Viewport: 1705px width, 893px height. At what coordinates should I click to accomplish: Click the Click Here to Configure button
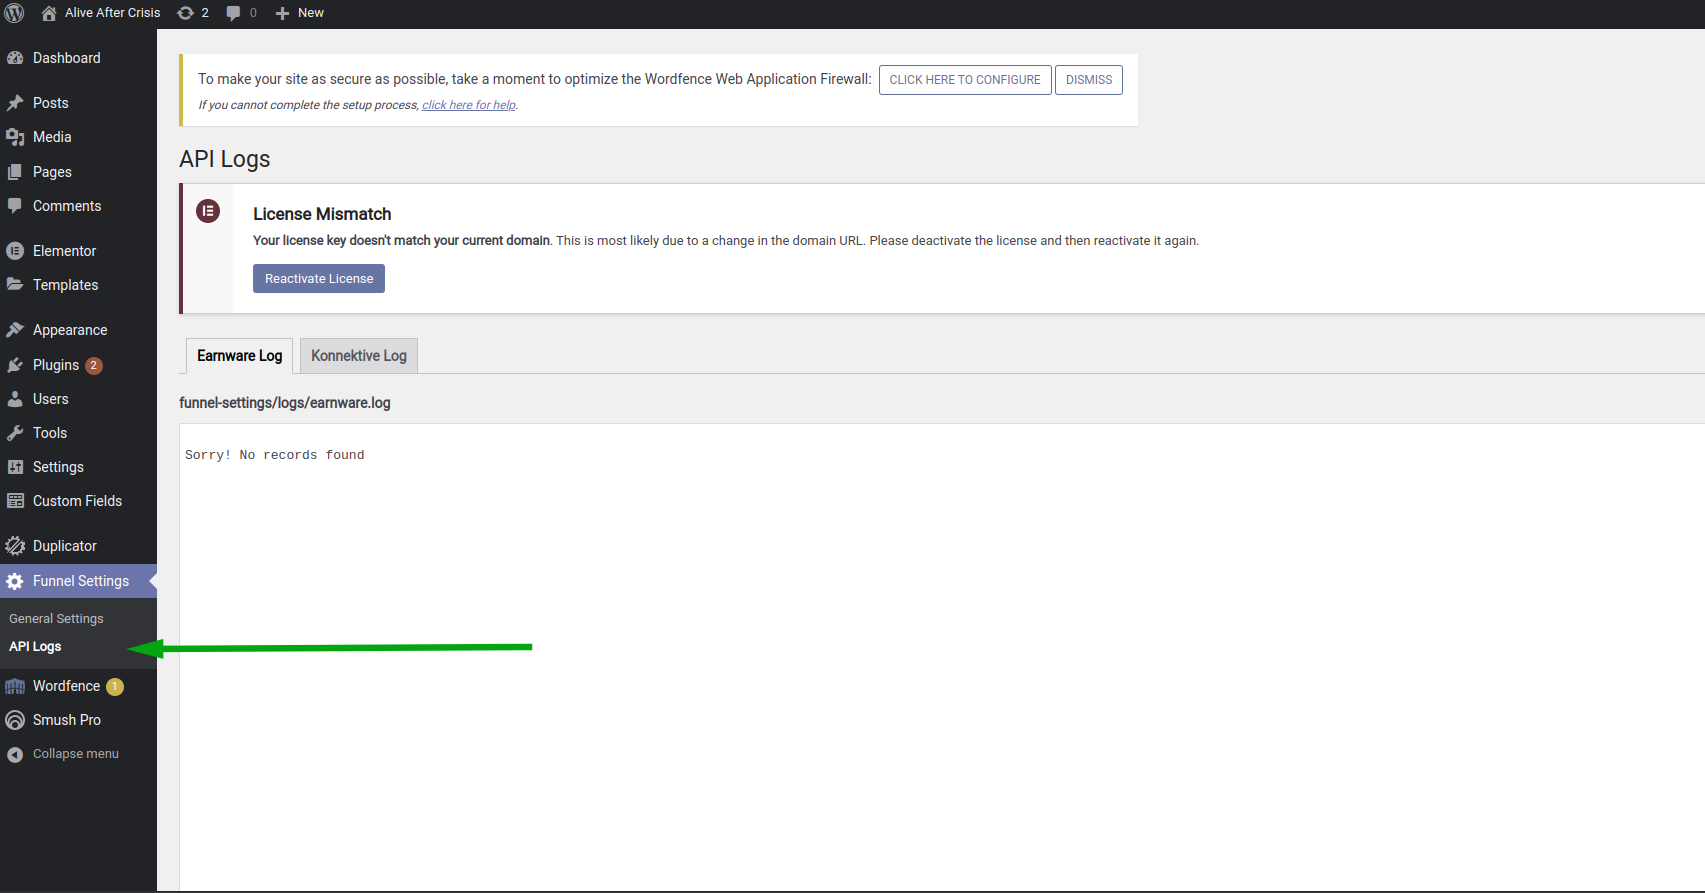click(964, 80)
